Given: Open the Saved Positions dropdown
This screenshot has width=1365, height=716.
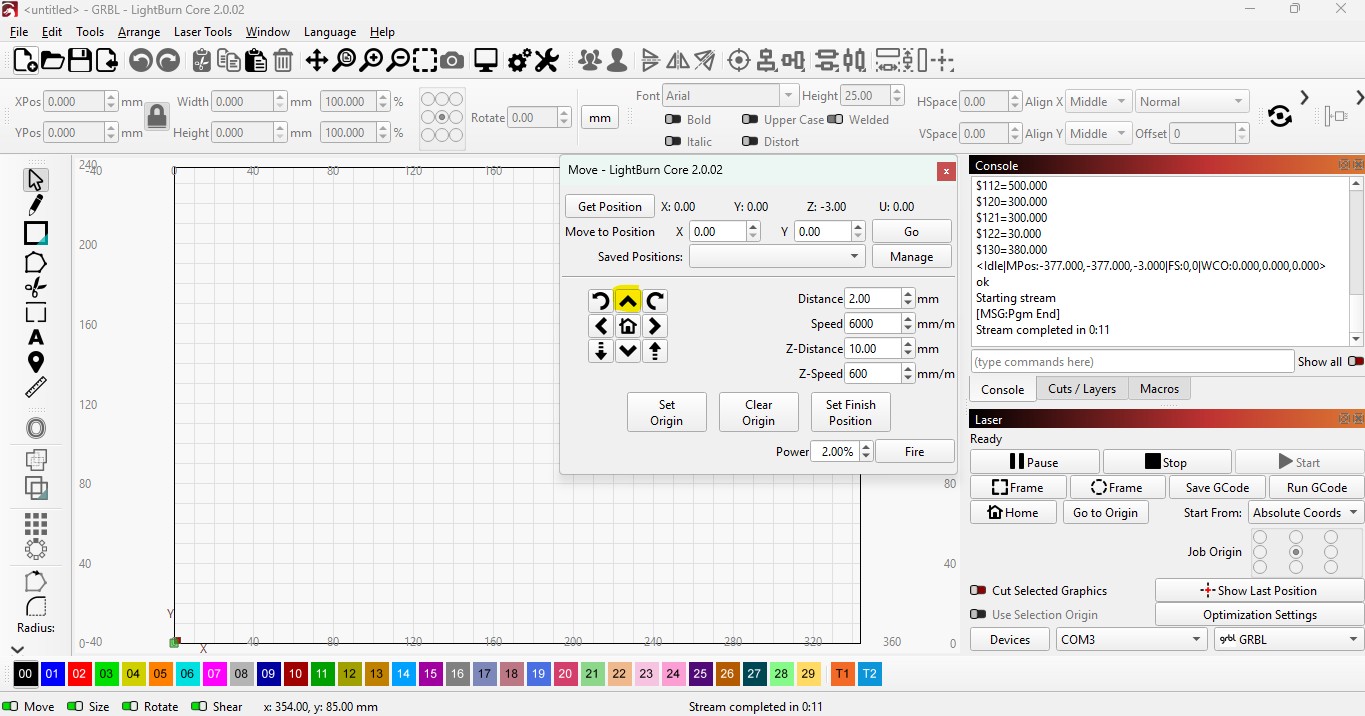Looking at the screenshot, I should click(x=776, y=257).
